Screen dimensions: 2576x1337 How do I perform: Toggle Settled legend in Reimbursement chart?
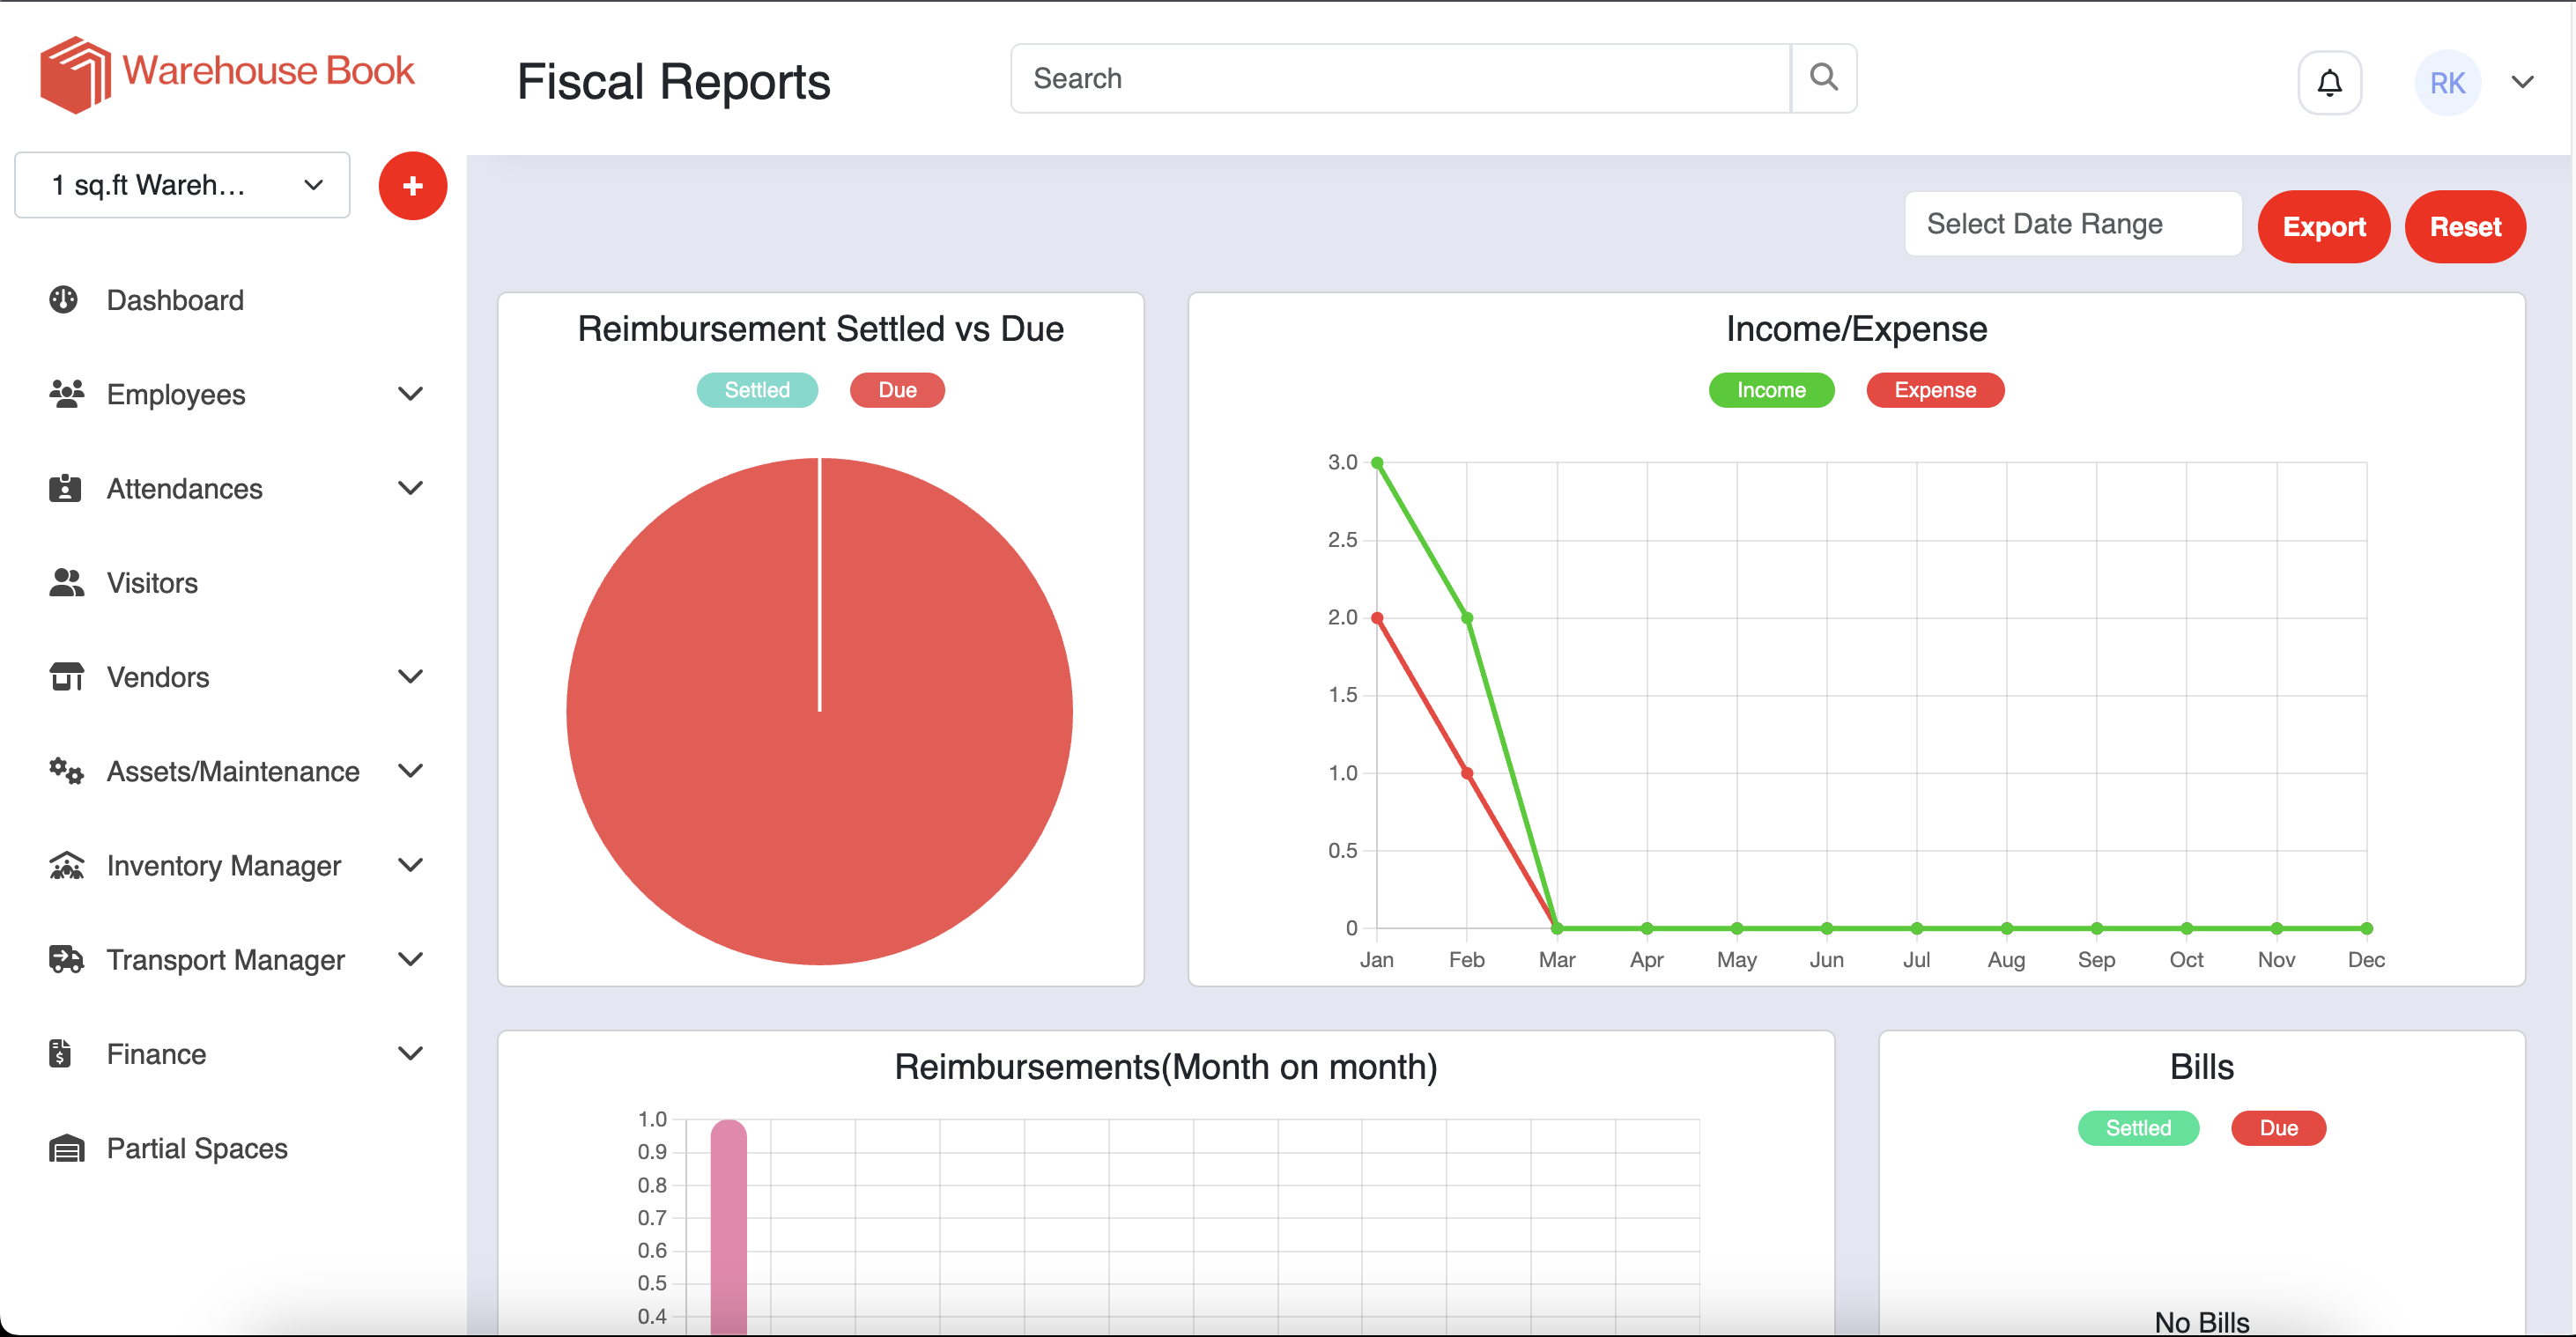coord(756,390)
